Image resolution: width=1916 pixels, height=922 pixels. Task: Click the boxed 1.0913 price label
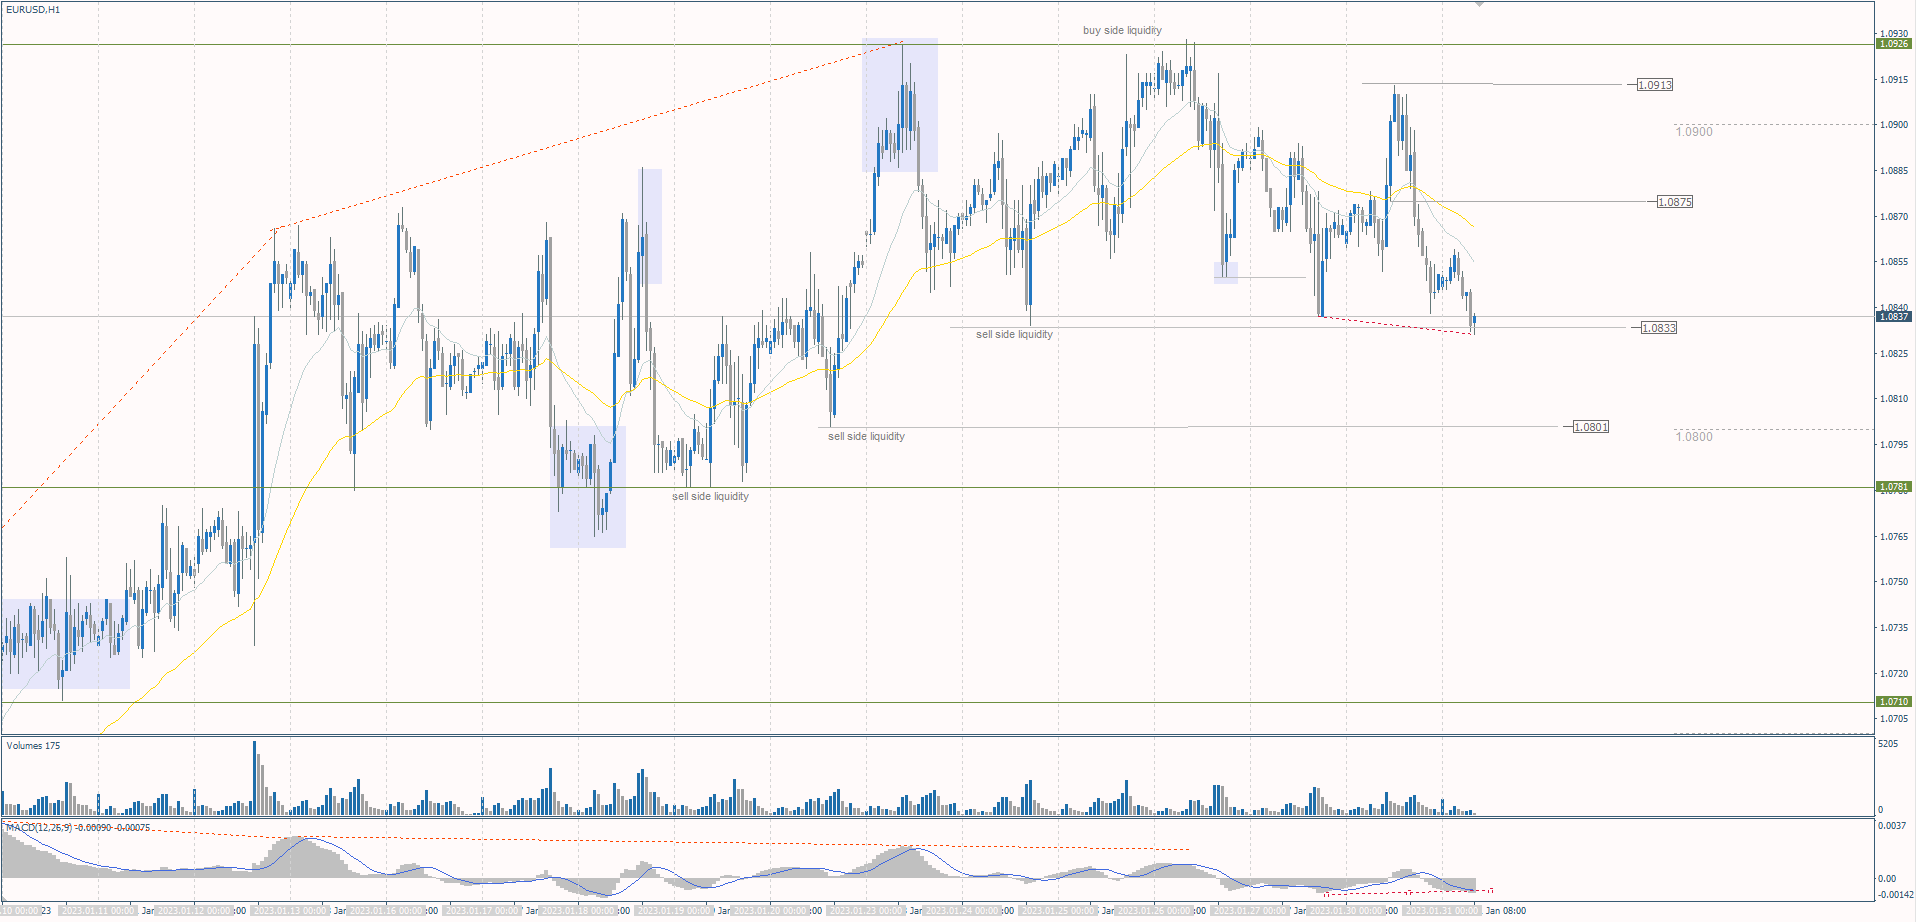pyautogui.click(x=1655, y=85)
